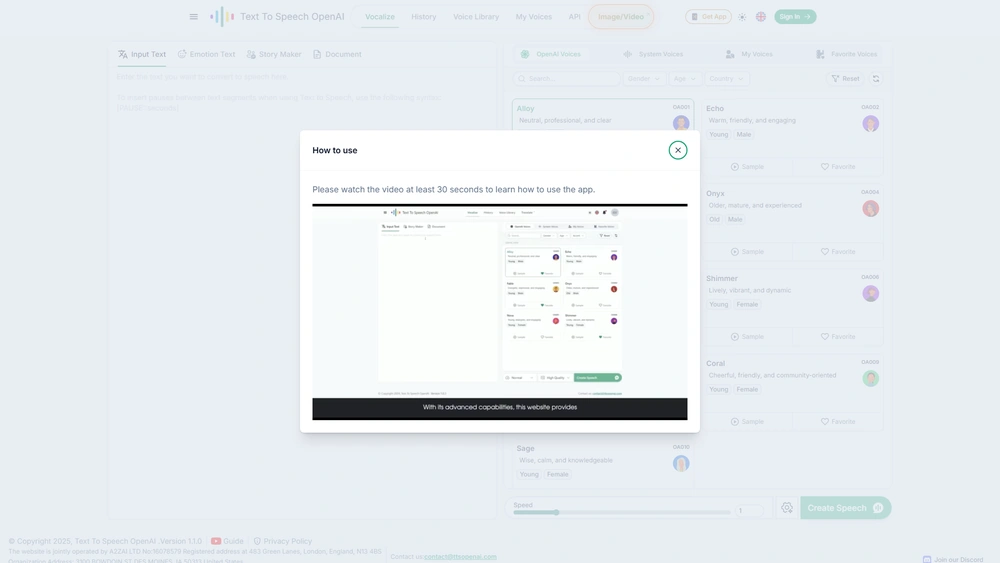
Task: Click the Sage voice avatar
Action: [x=681, y=464]
